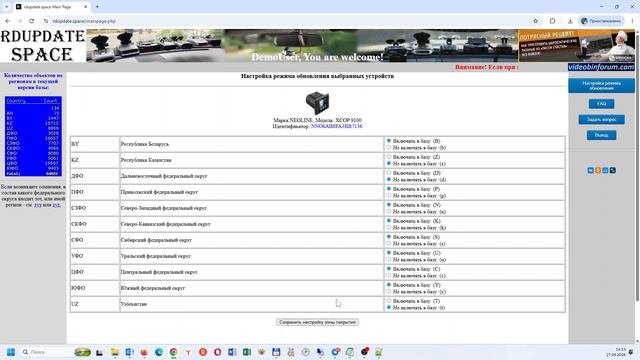Click the 'Сибирский федеральный округ' cell
The height and width of the screenshot is (360, 640).
tap(251, 240)
